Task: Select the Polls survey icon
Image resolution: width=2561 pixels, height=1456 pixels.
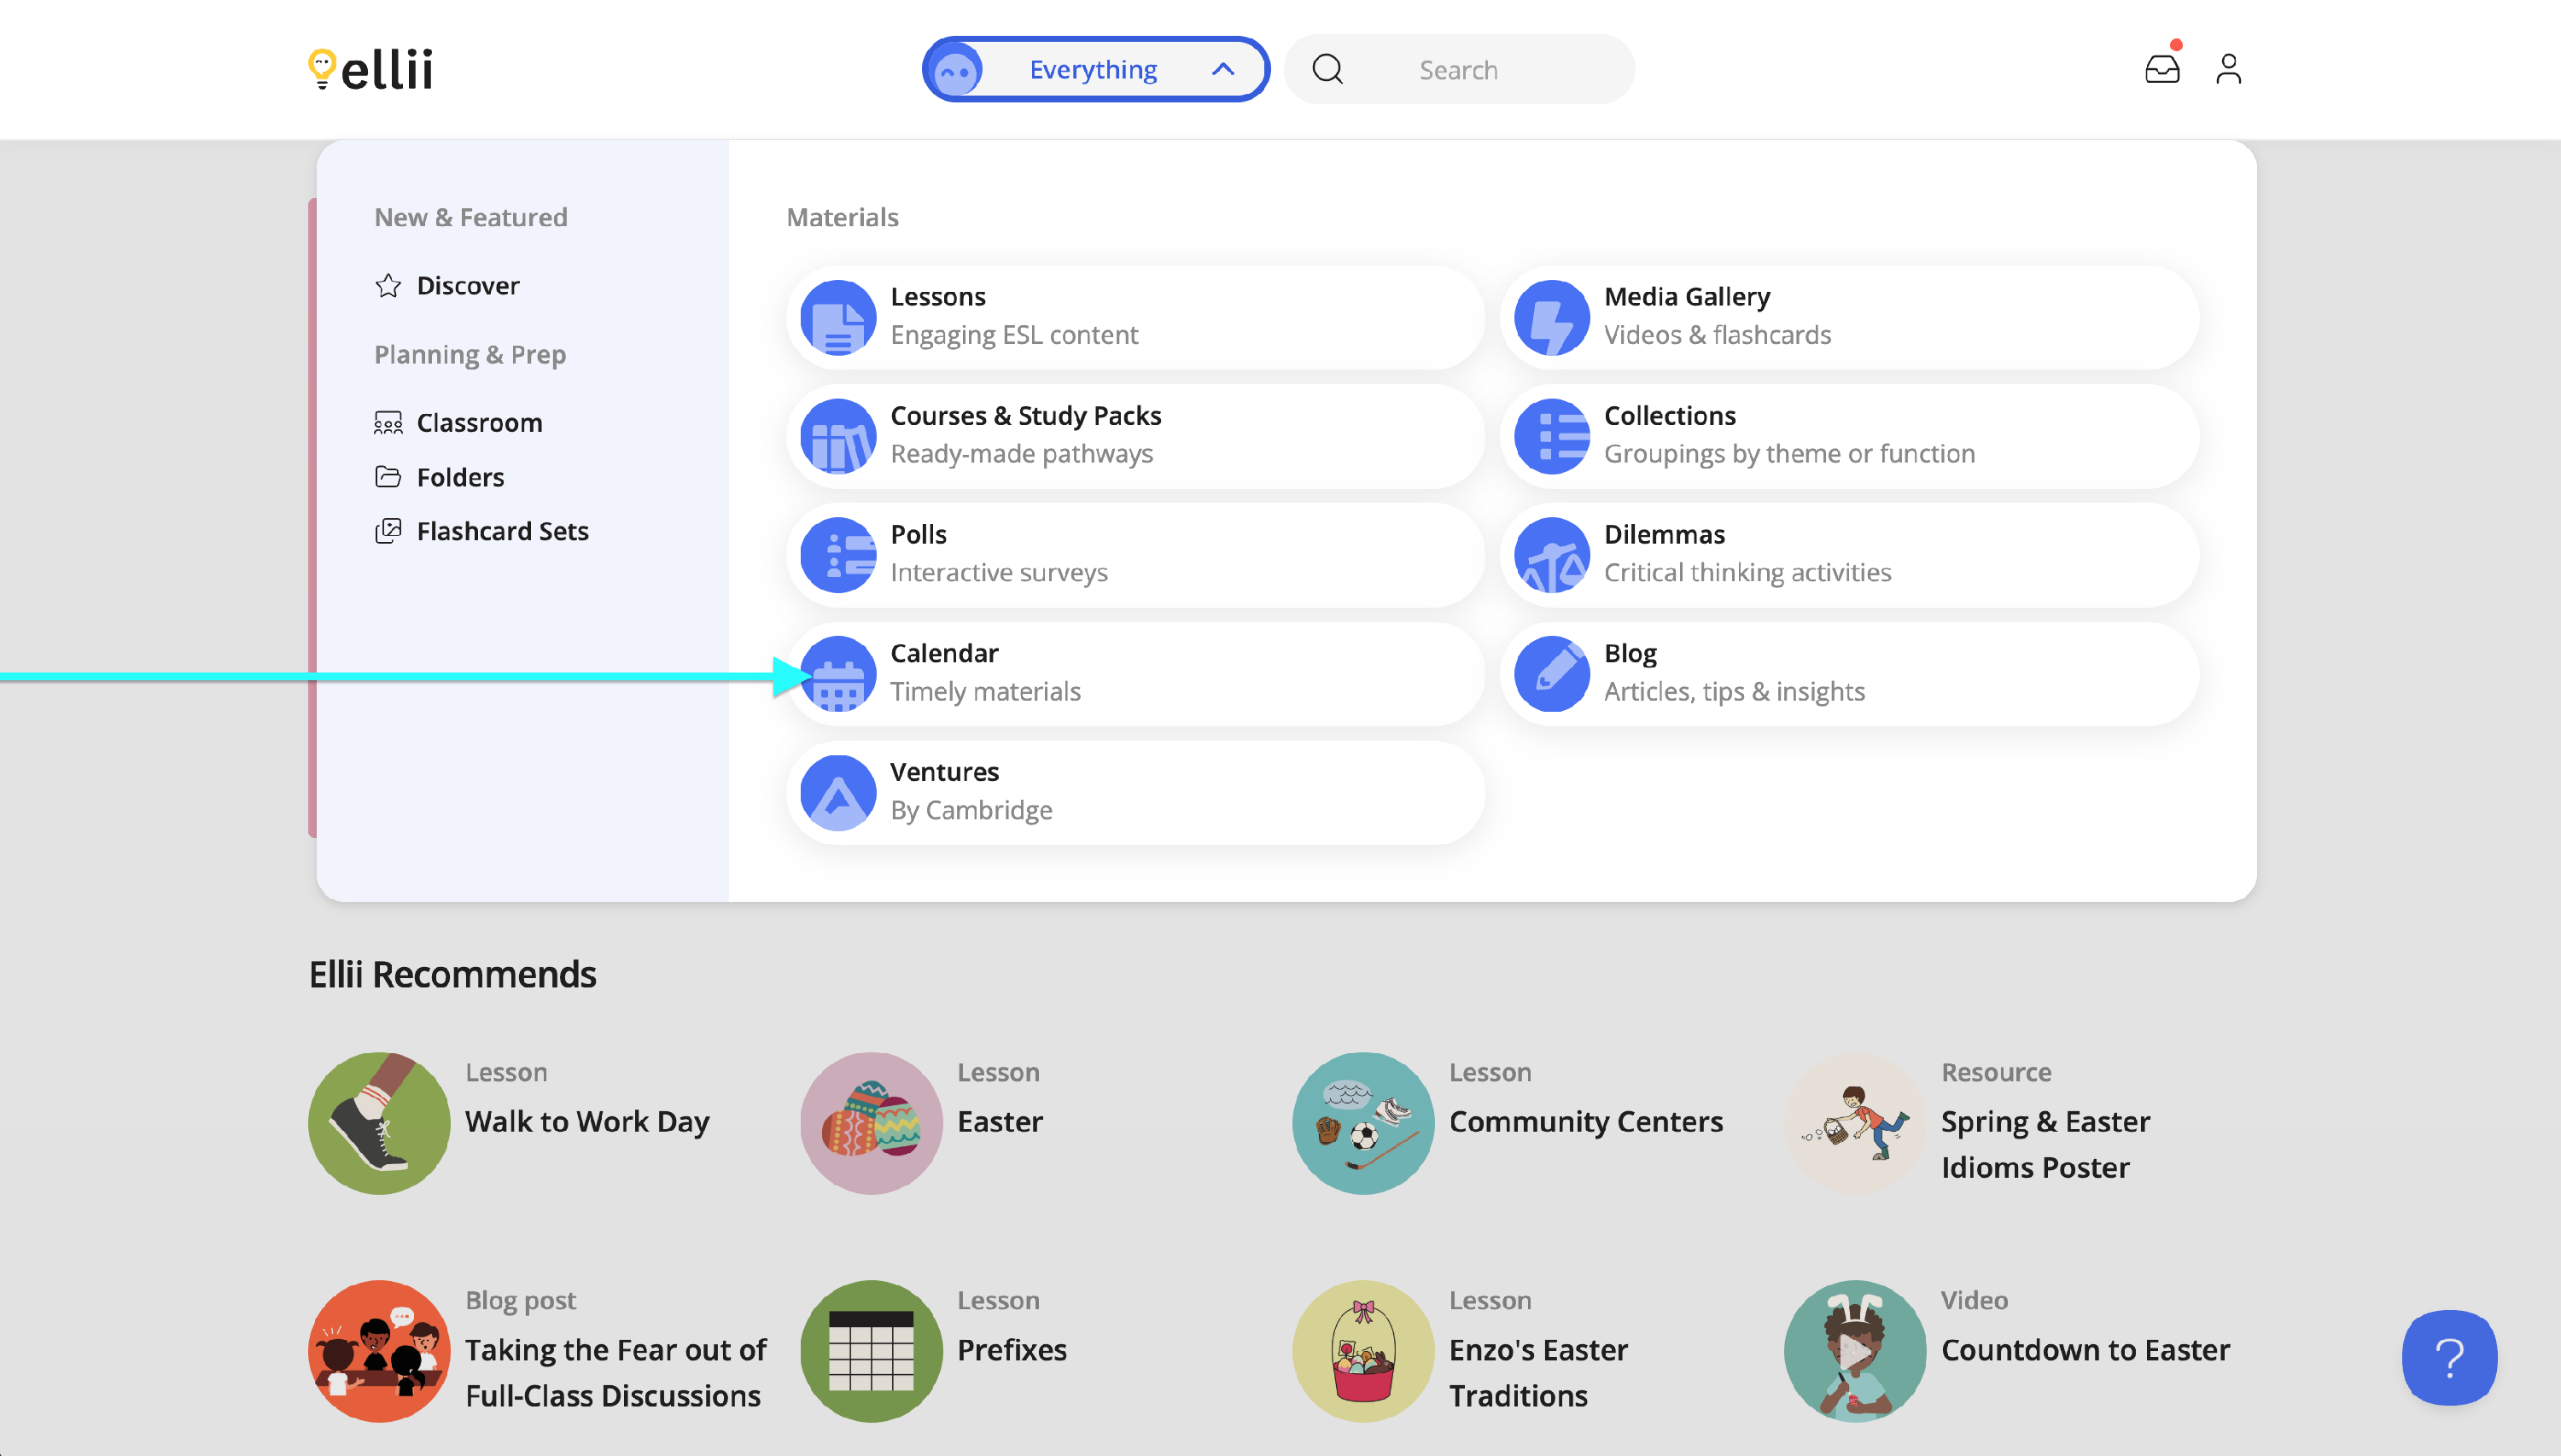Action: [838, 555]
